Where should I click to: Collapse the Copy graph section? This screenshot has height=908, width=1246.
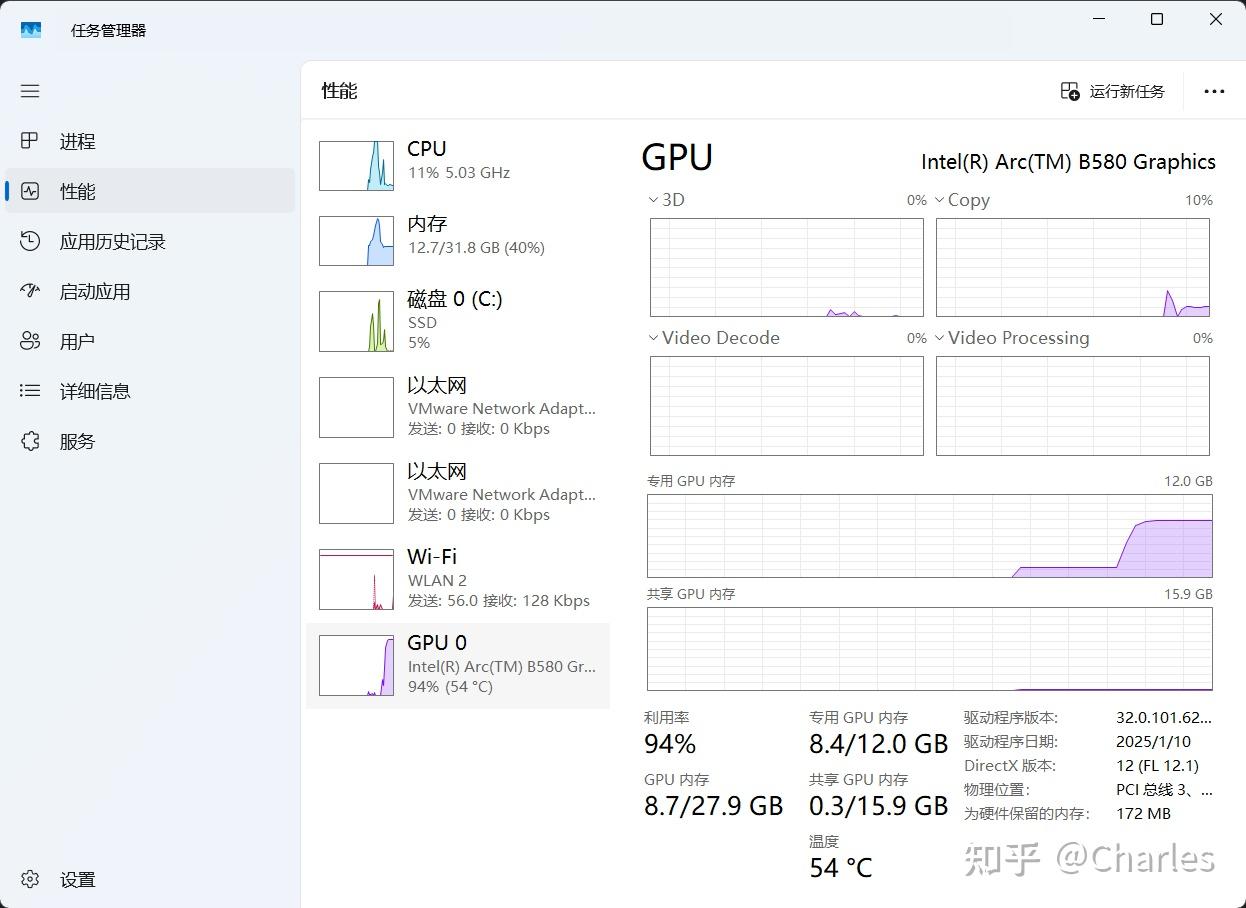941,199
